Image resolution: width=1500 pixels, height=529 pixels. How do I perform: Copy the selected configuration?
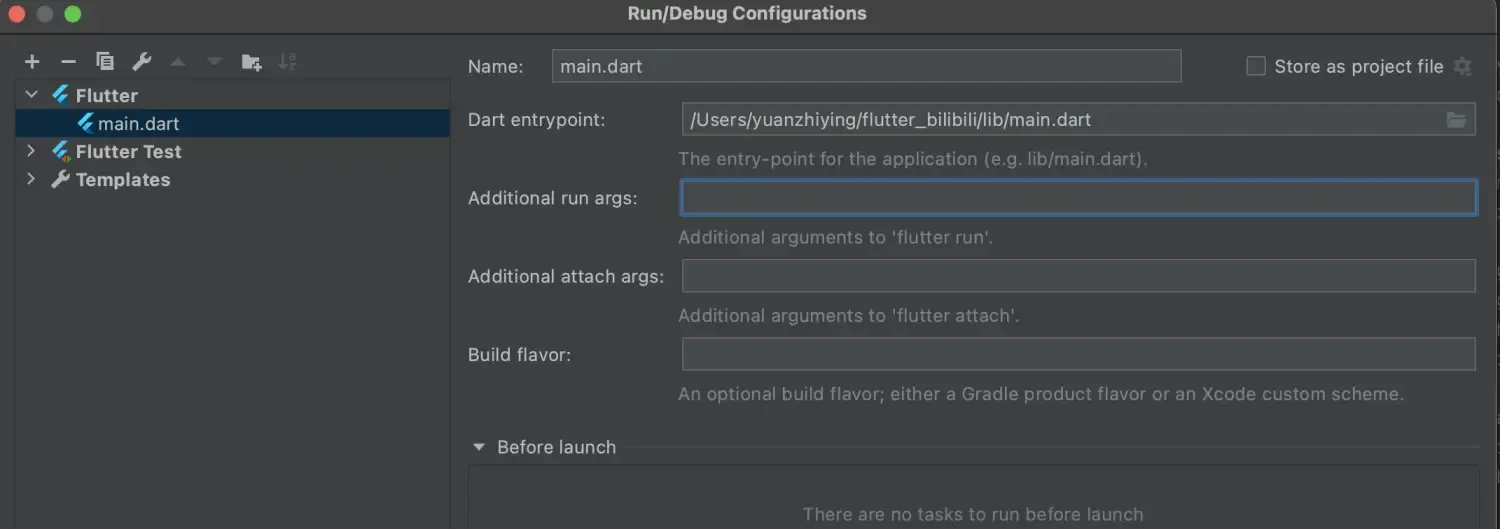click(105, 62)
